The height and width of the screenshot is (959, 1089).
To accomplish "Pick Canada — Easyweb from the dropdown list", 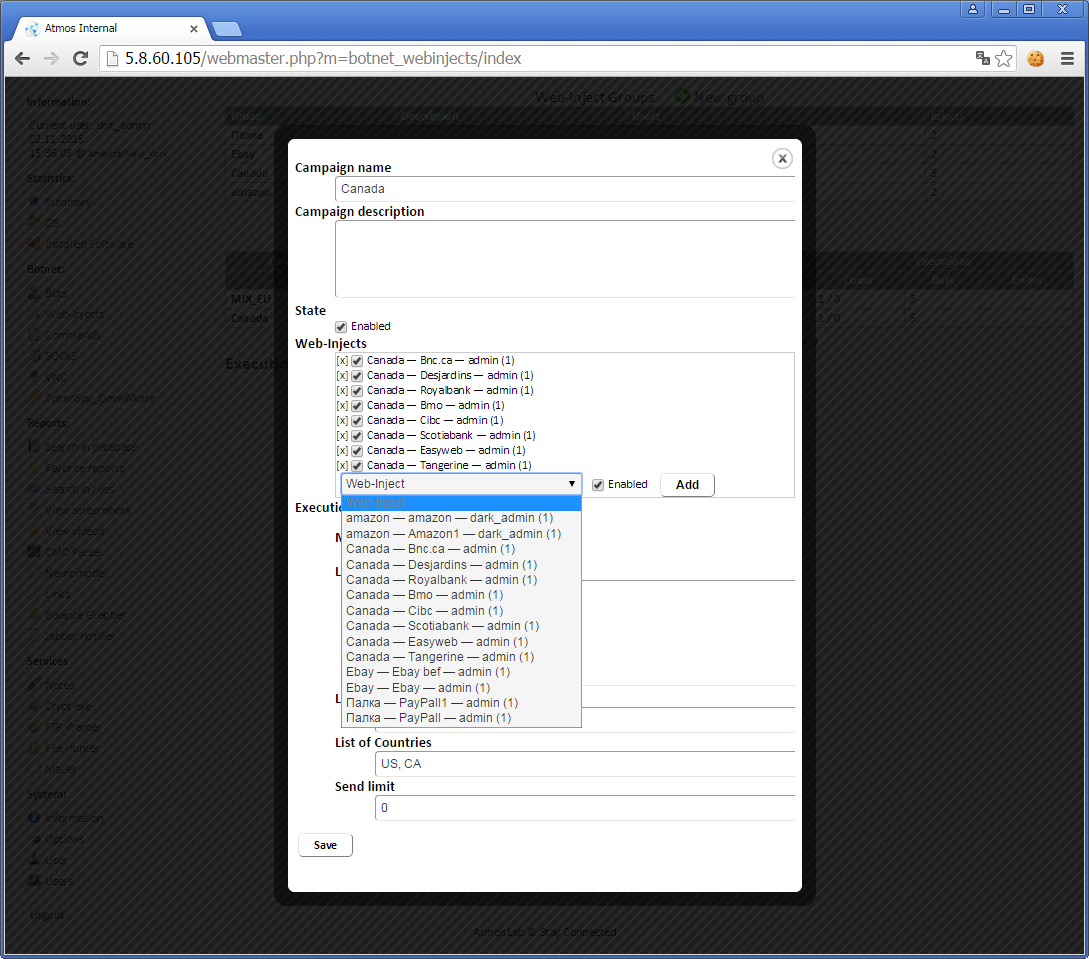I will tap(461, 642).
